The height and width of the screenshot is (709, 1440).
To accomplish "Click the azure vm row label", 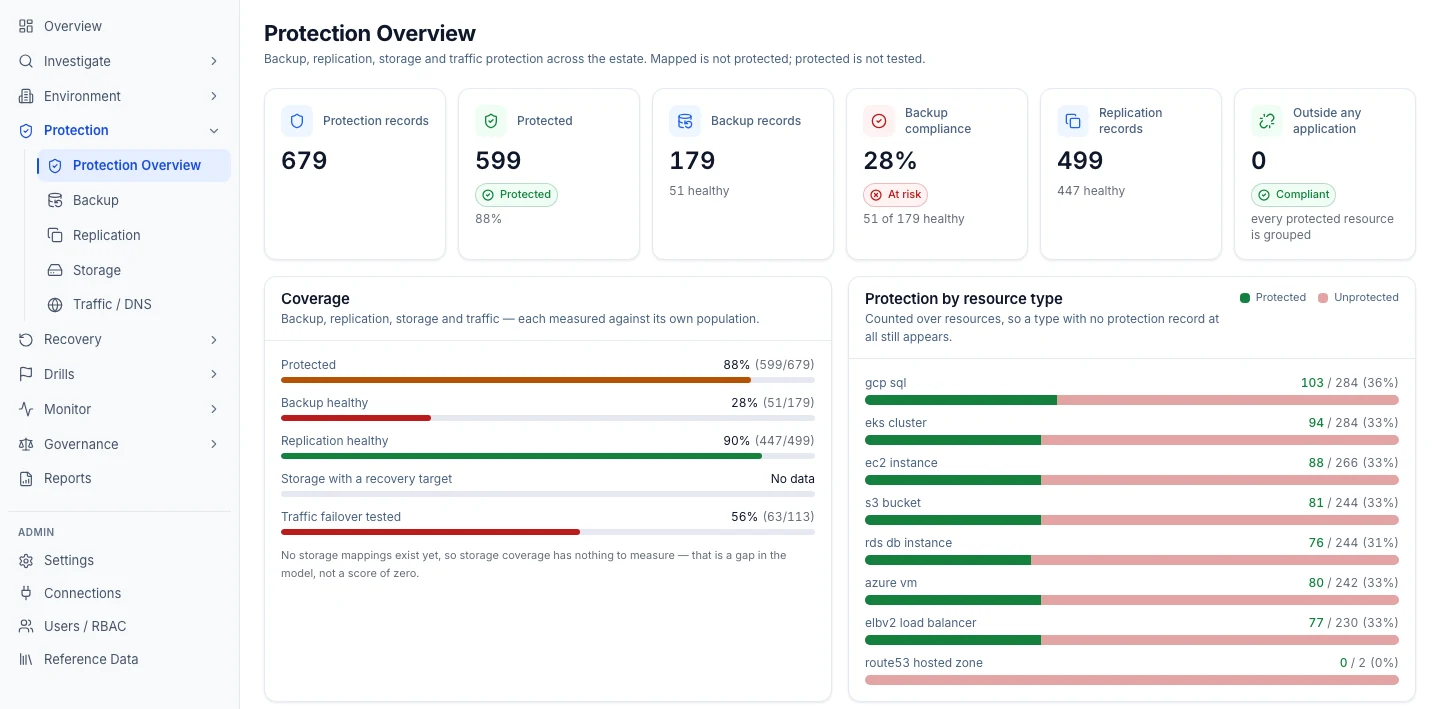I will click(891, 583).
